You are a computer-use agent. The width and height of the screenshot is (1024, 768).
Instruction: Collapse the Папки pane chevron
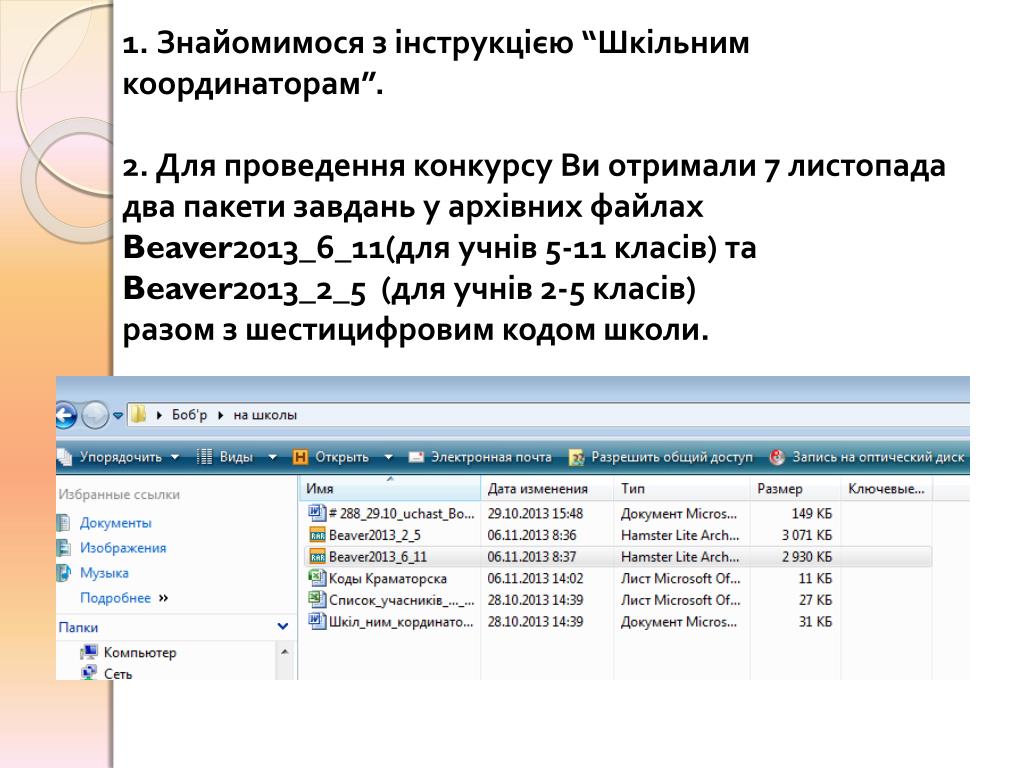(283, 626)
